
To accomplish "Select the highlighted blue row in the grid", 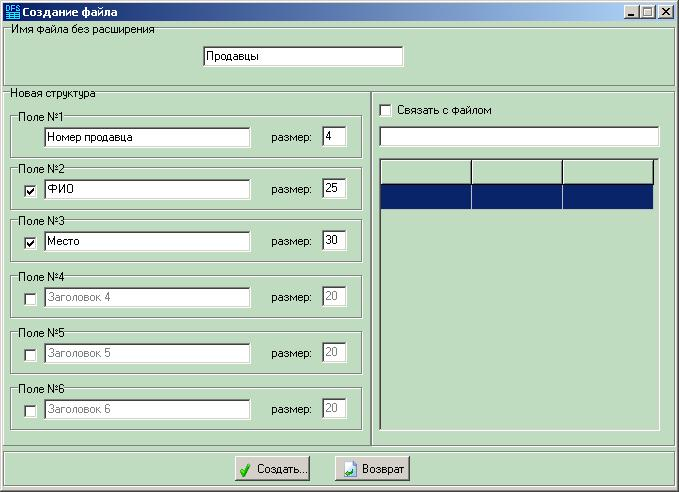I will pyautogui.click(x=516, y=197).
